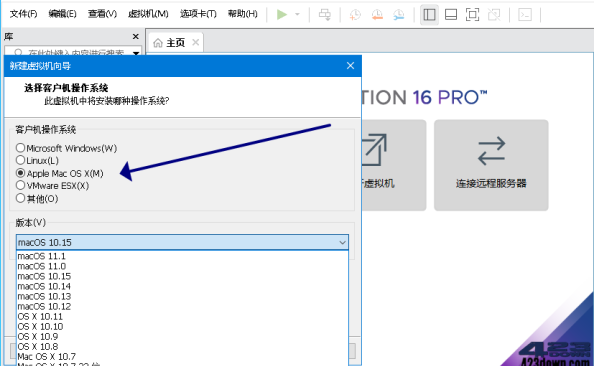Click the 连接远程服务器 tile

click(491, 165)
